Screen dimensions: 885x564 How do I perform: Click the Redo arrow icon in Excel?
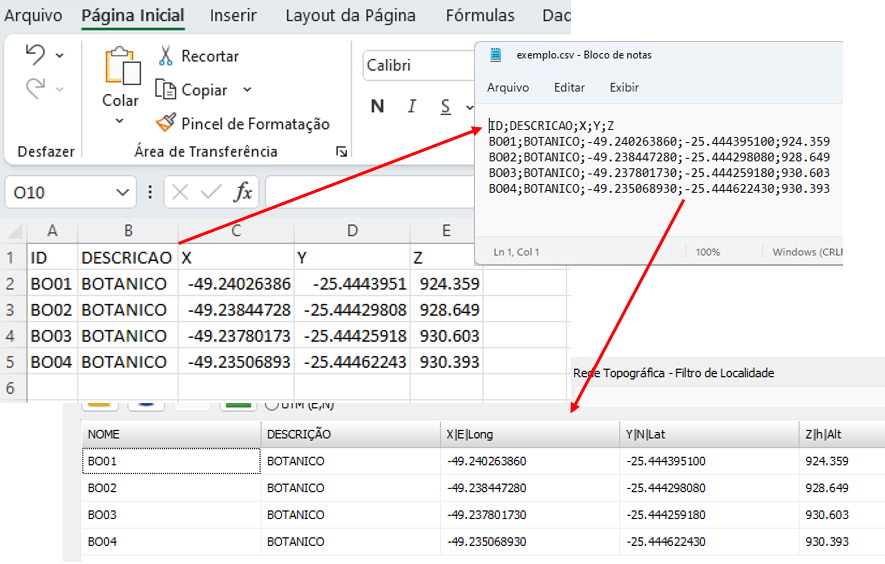point(36,89)
